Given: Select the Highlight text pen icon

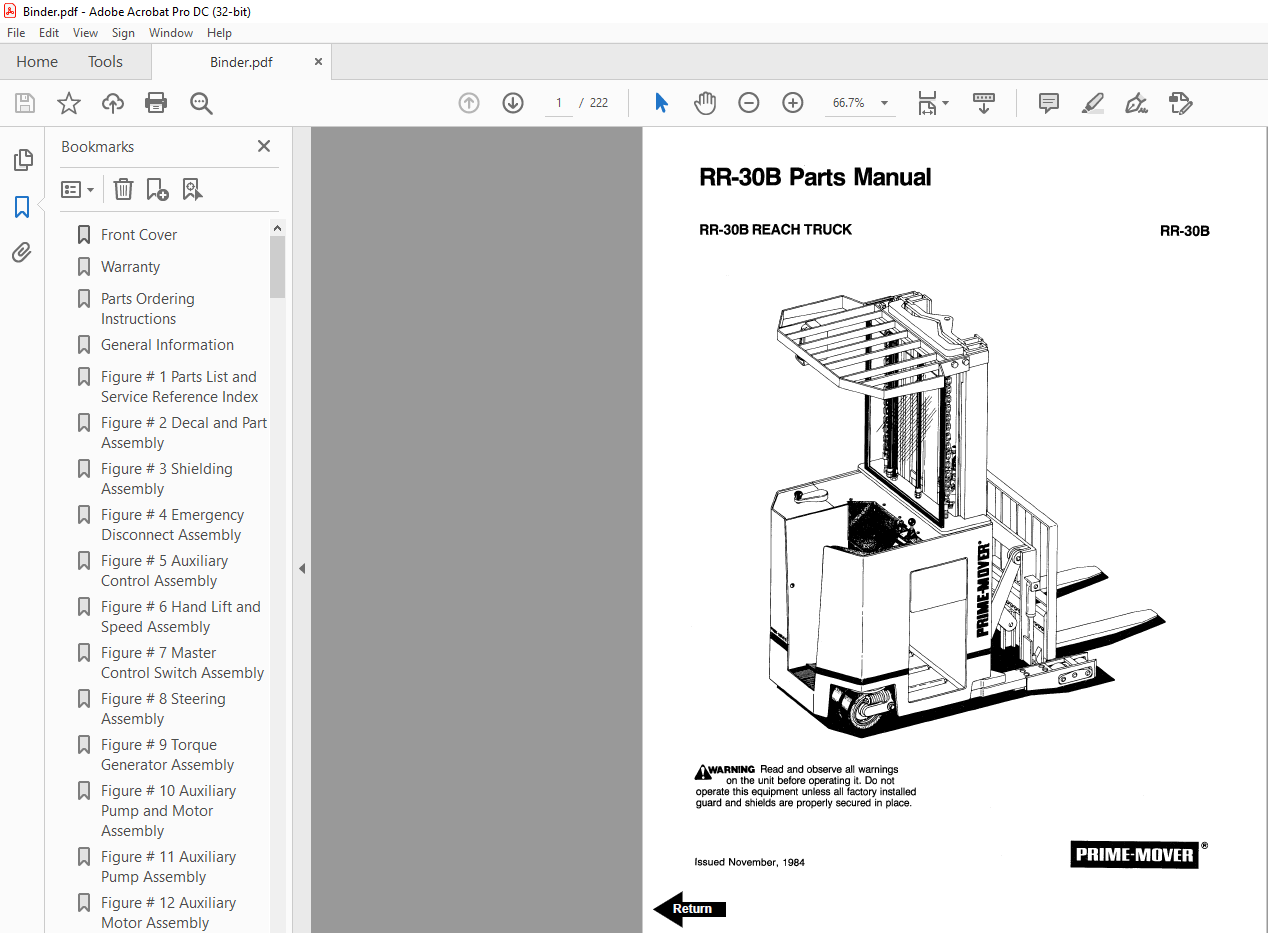Looking at the screenshot, I should click(1093, 103).
